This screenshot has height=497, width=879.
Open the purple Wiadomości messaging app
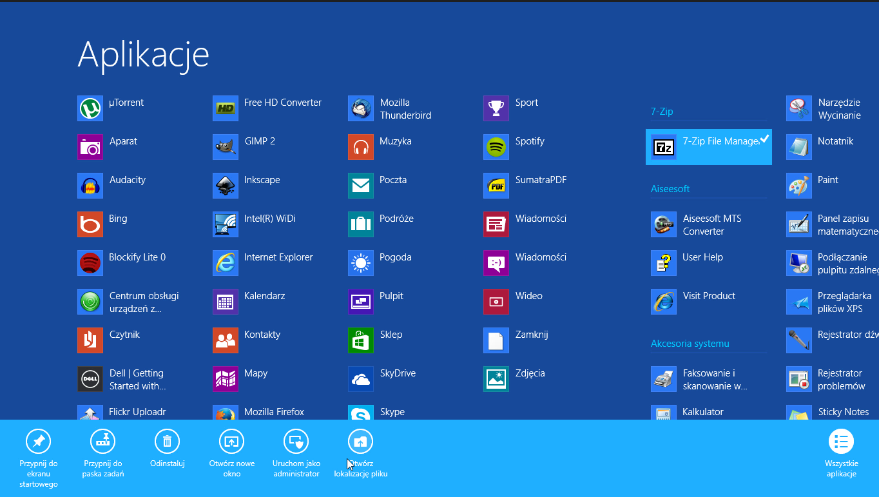tap(496, 263)
